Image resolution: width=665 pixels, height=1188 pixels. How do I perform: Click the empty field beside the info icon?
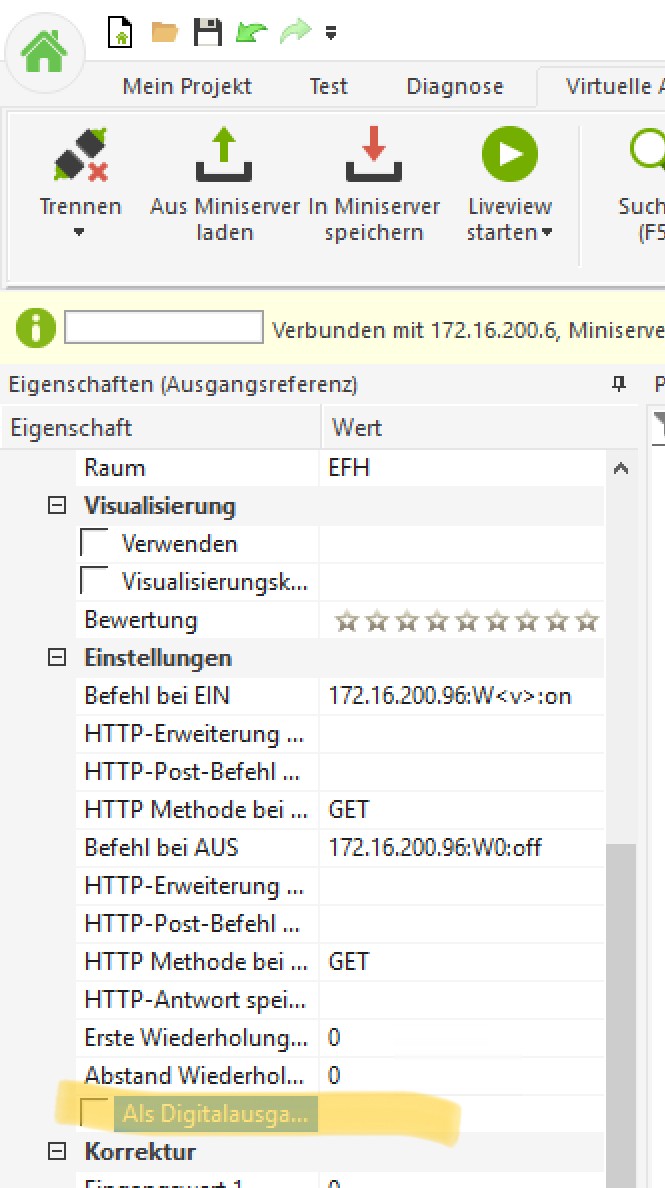164,327
